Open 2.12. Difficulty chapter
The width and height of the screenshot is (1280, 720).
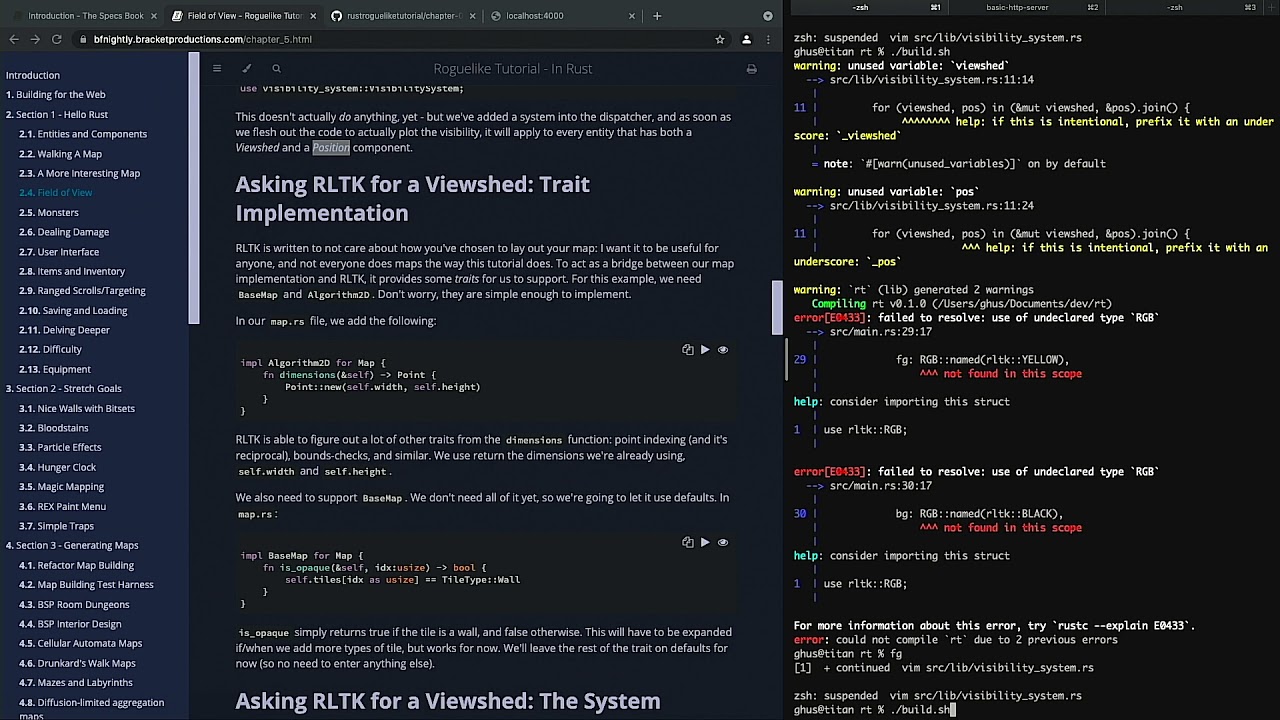pyautogui.click(x=50, y=349)
